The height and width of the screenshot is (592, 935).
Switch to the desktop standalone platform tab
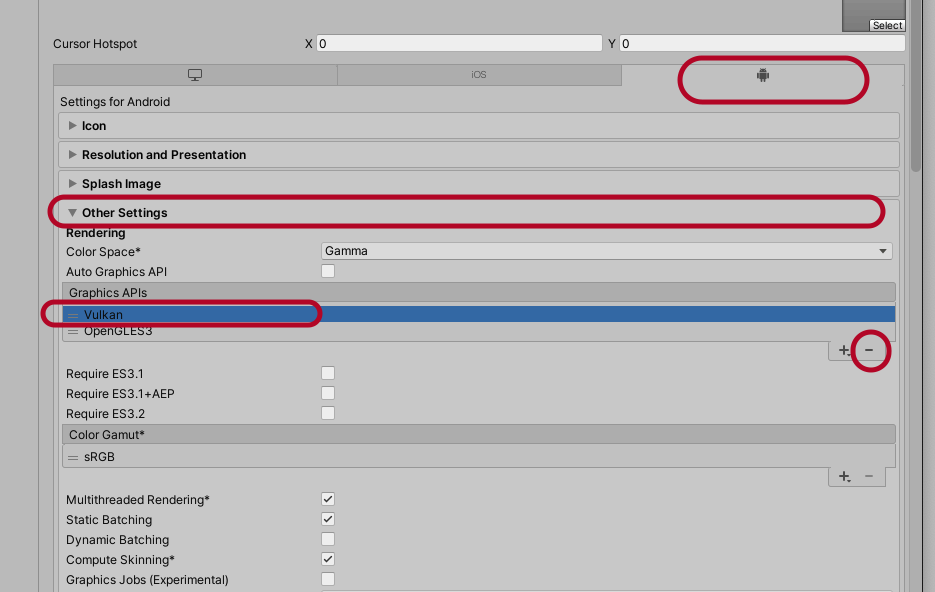(195, 75)
